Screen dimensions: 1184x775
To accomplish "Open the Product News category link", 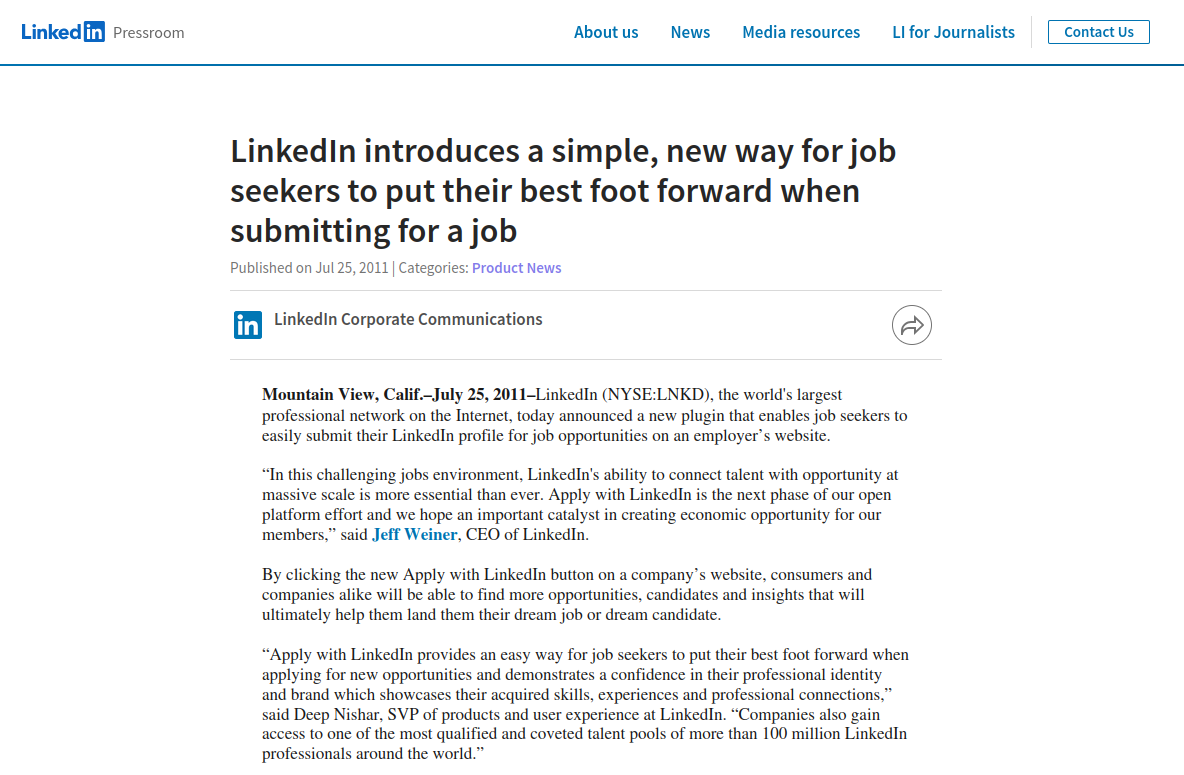I will coord(516,268).
